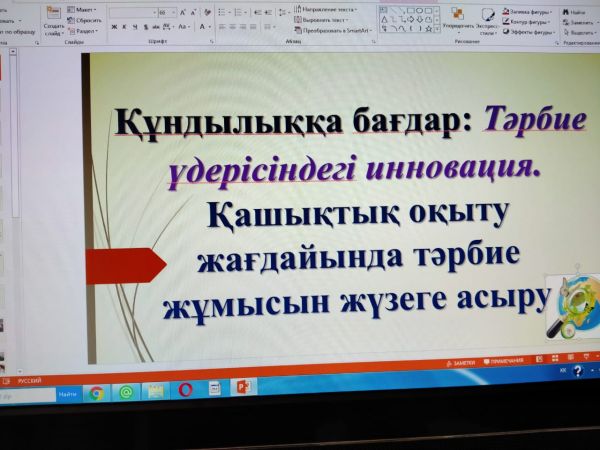Screen dimensions: 600x450
Task: Clear all formatting with the eraser icon
Action: [x=207, y=13]
